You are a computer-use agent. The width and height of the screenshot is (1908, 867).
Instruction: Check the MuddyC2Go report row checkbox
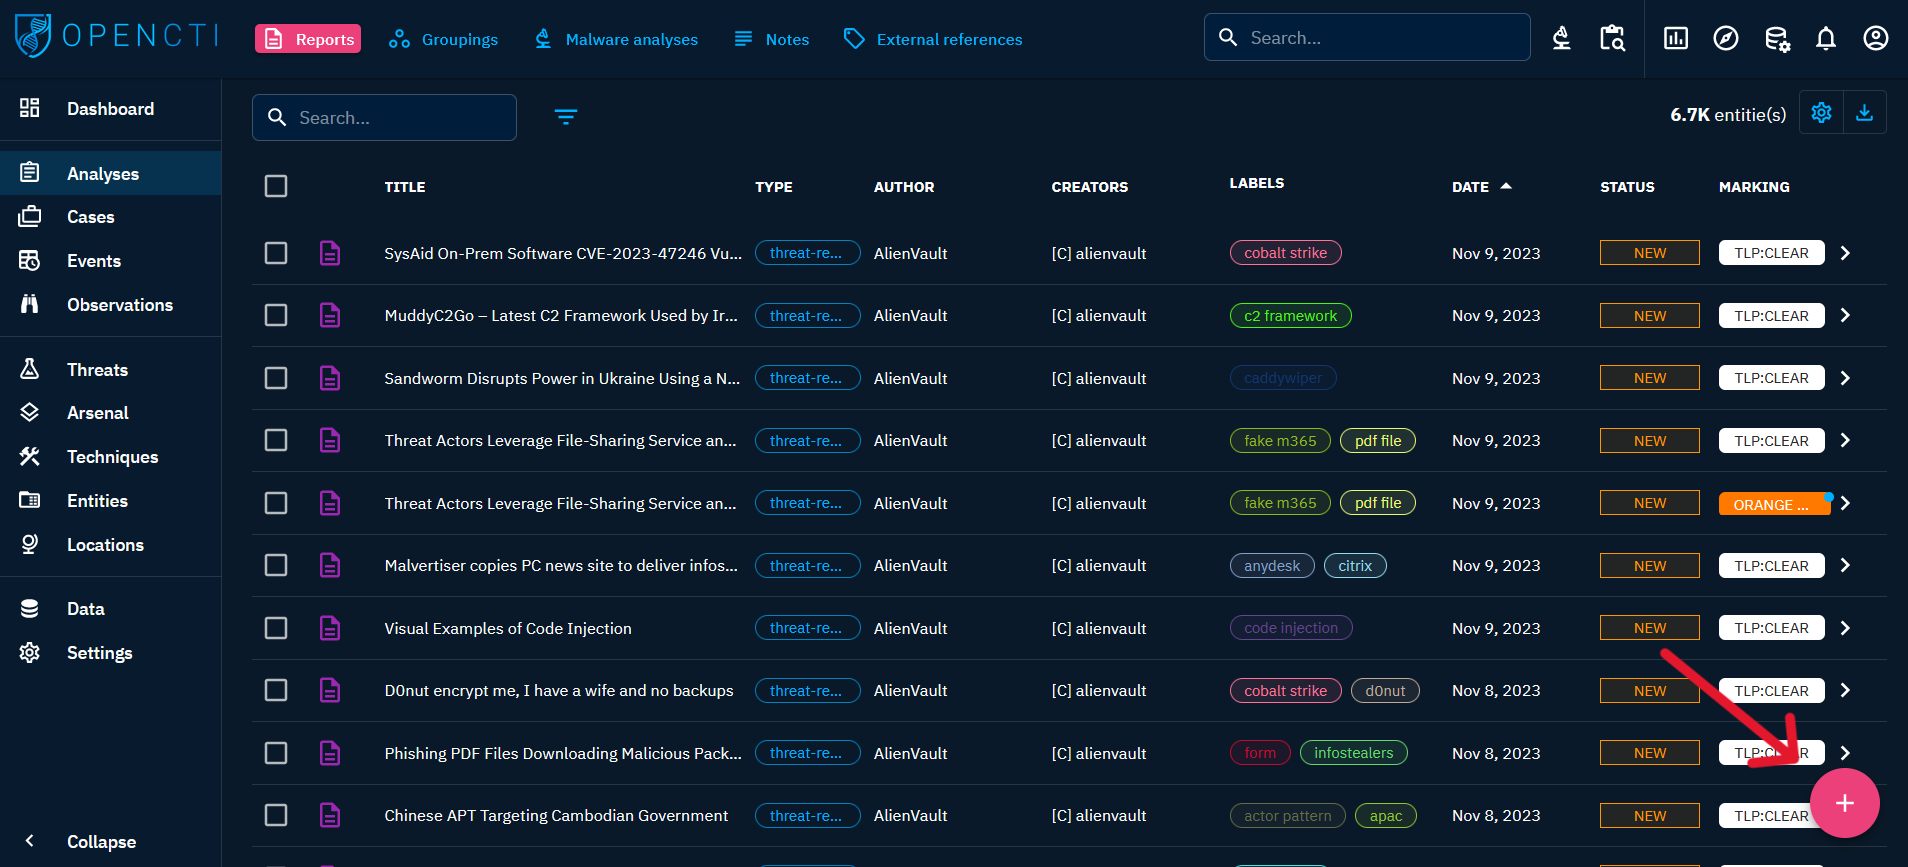[276, 315]
